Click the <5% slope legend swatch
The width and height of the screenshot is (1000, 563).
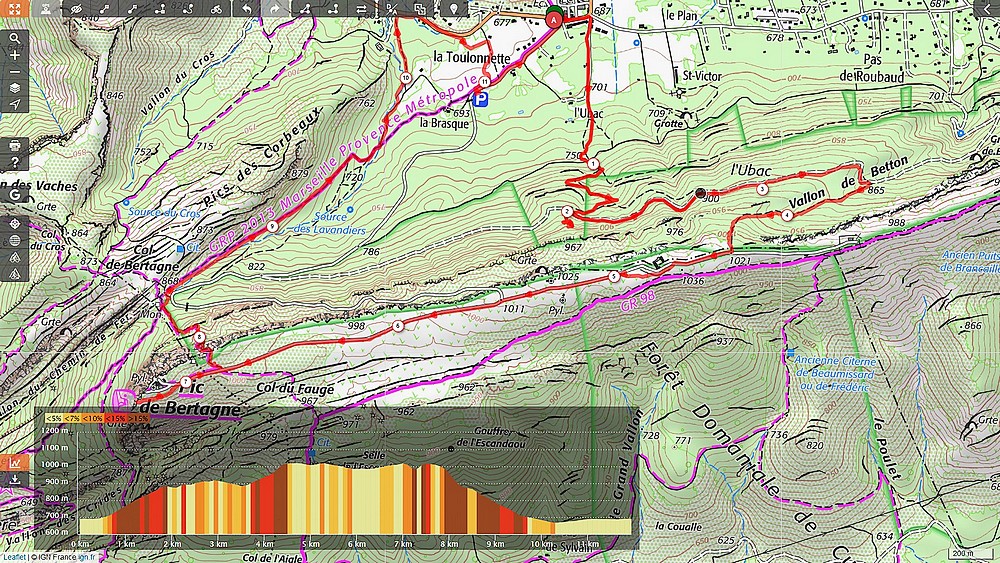tap(54, 418)
